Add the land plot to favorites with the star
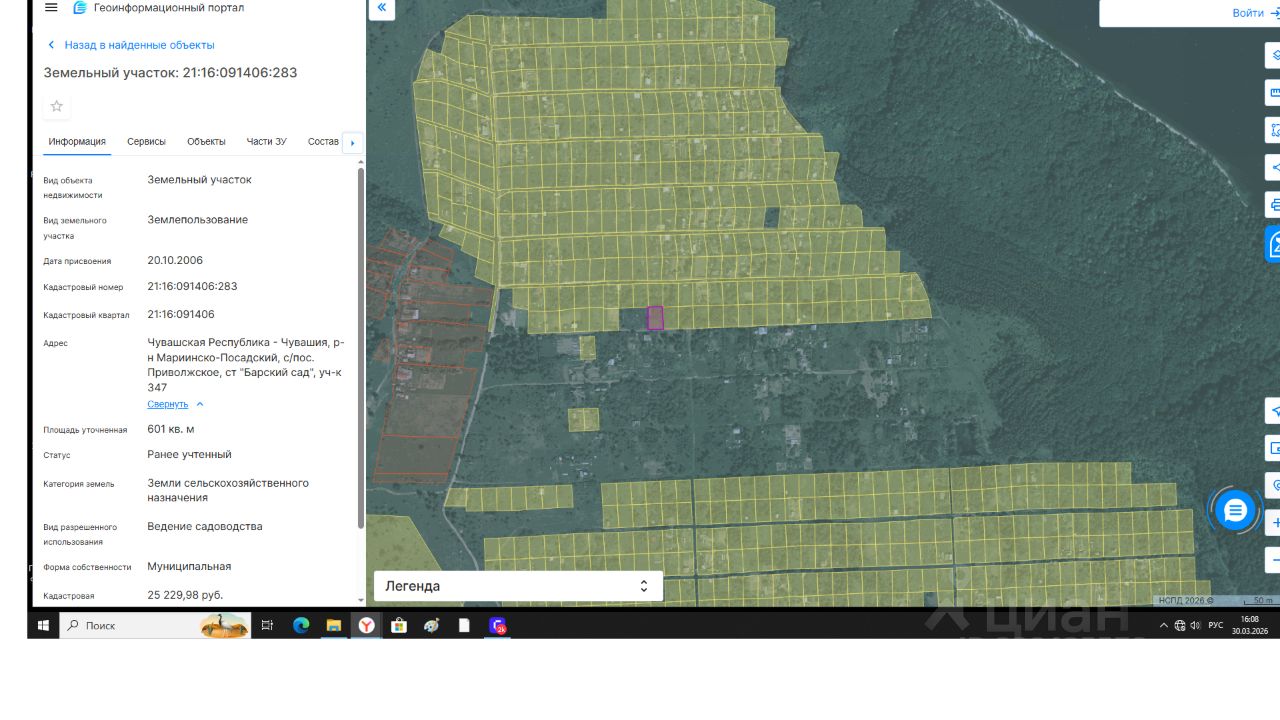Screen dimensions: 1280x720 (x=57, y=106)
